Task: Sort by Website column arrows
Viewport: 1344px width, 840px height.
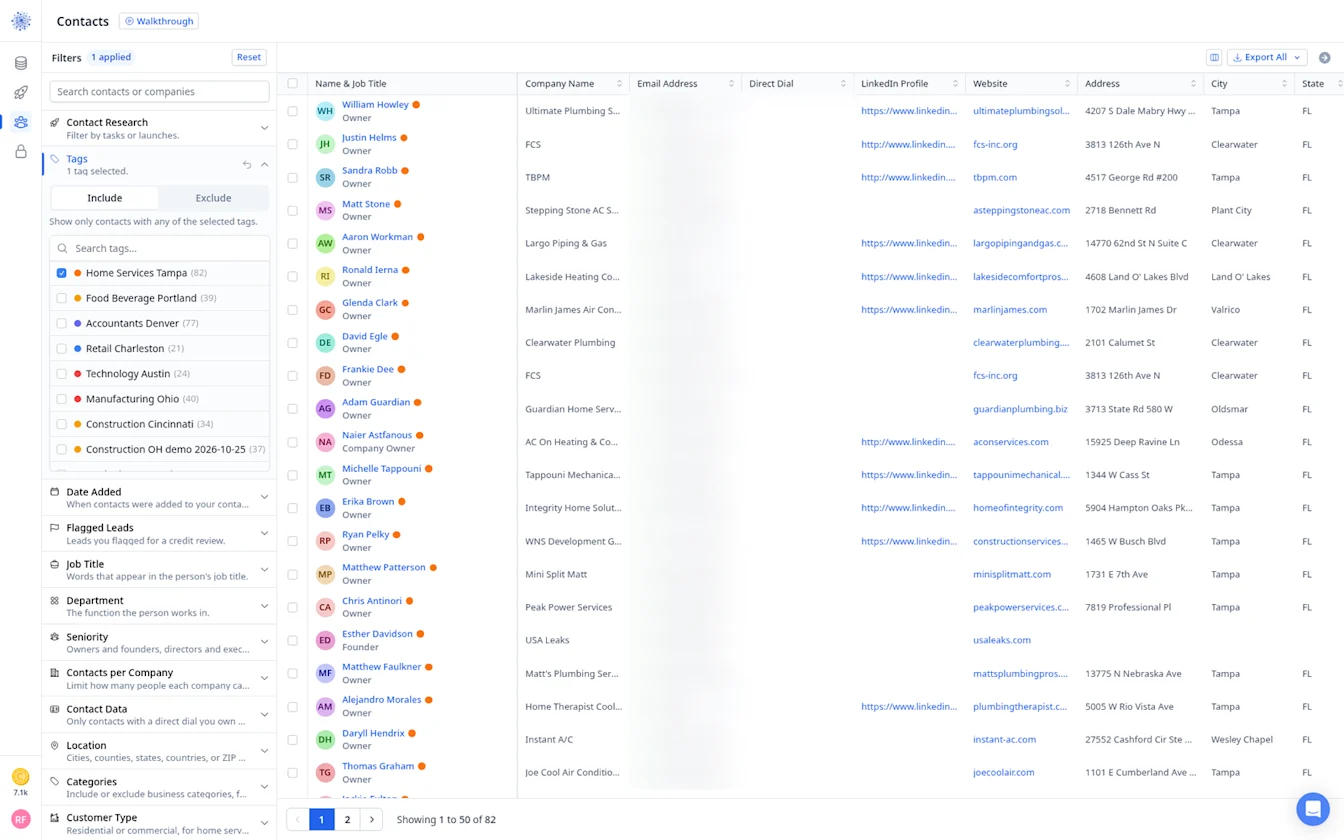Action: (1068, 84)
